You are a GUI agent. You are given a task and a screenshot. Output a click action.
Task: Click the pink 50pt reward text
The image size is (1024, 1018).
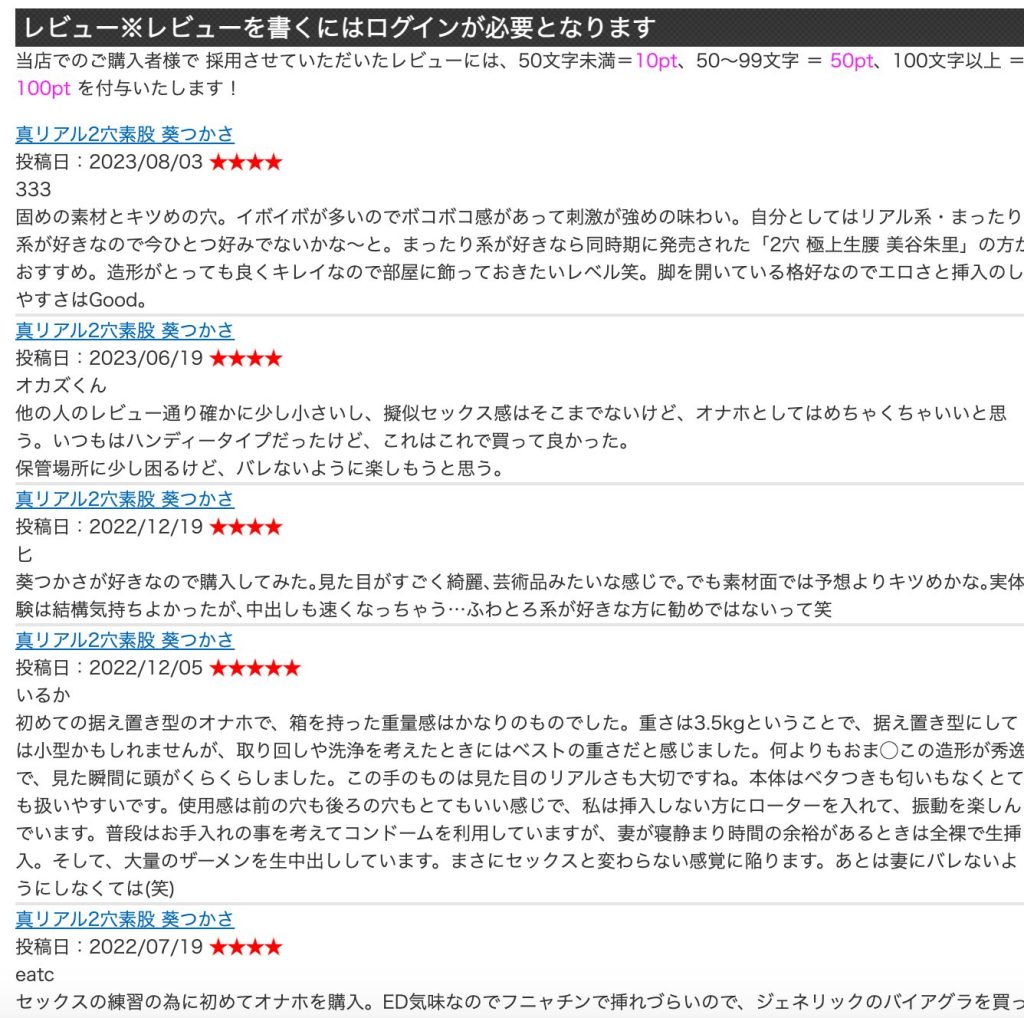pos(851,61)
